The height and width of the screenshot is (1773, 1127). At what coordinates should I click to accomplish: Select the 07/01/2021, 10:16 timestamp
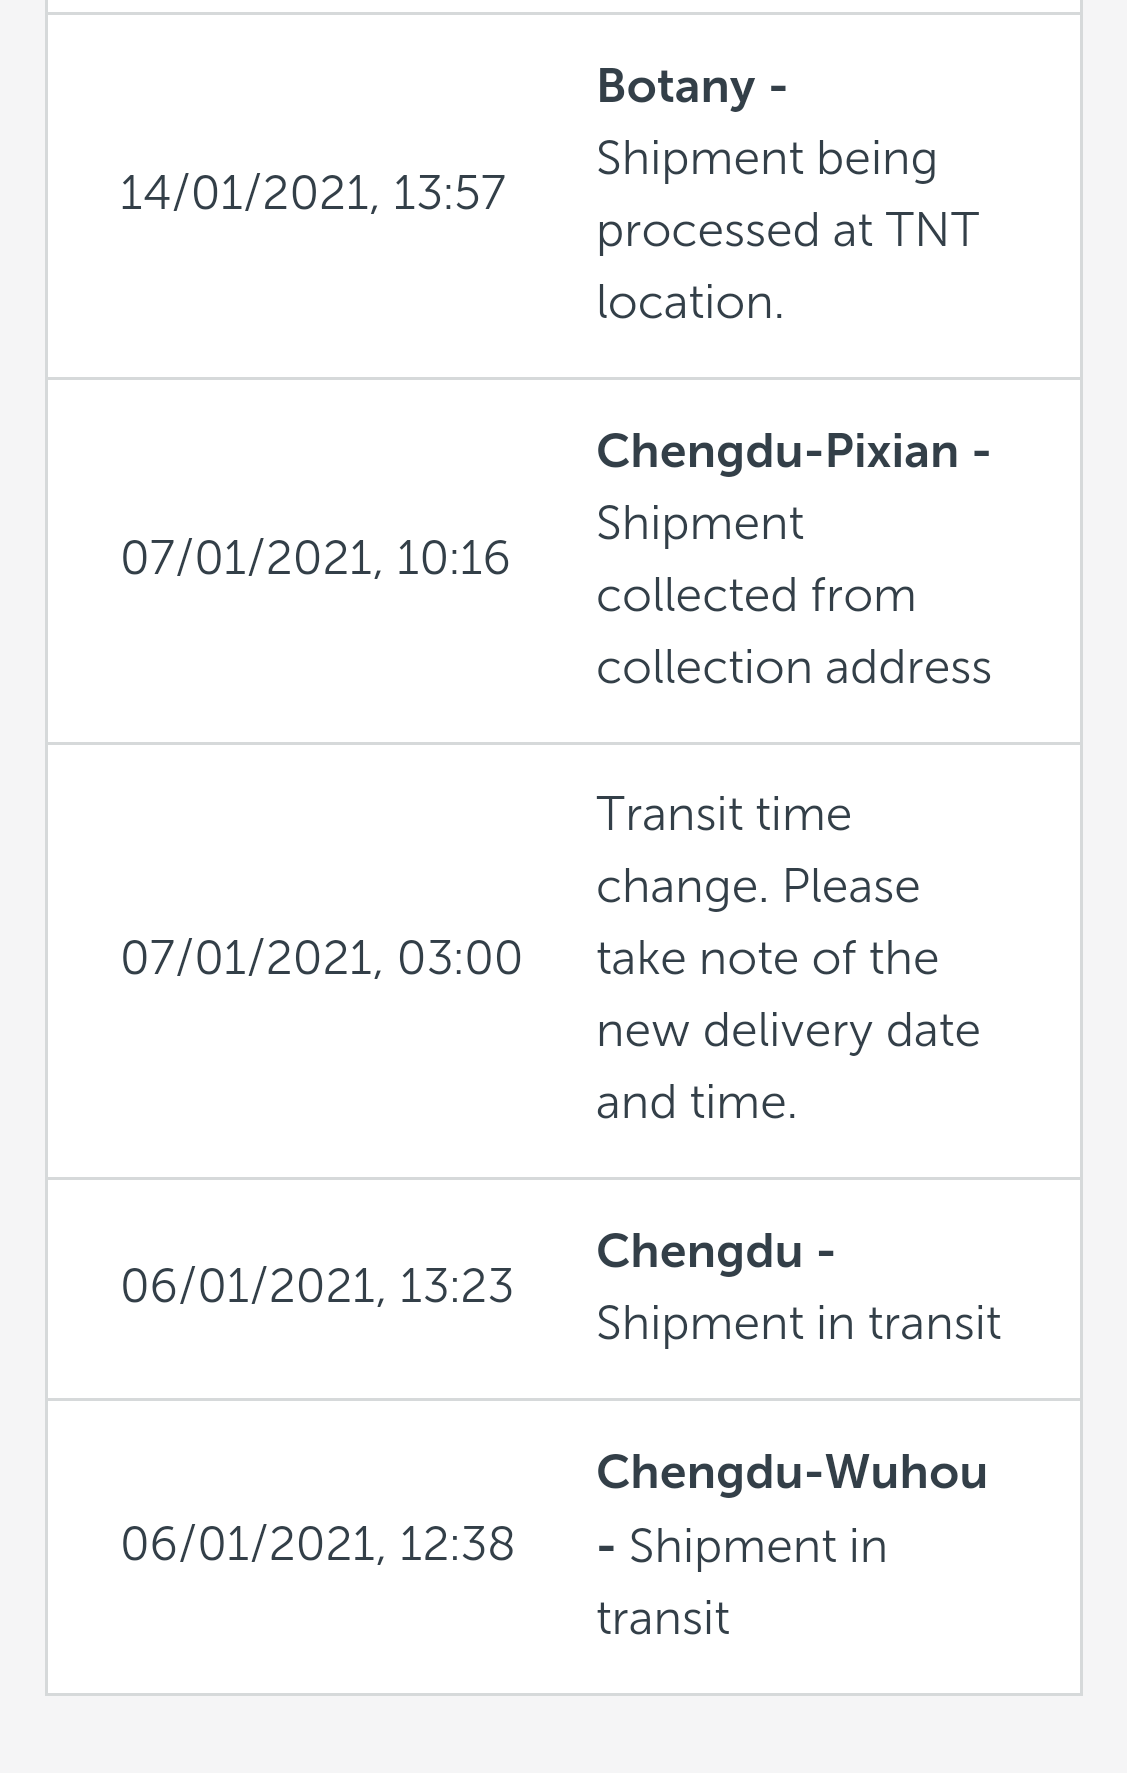[x=315, y=557]
